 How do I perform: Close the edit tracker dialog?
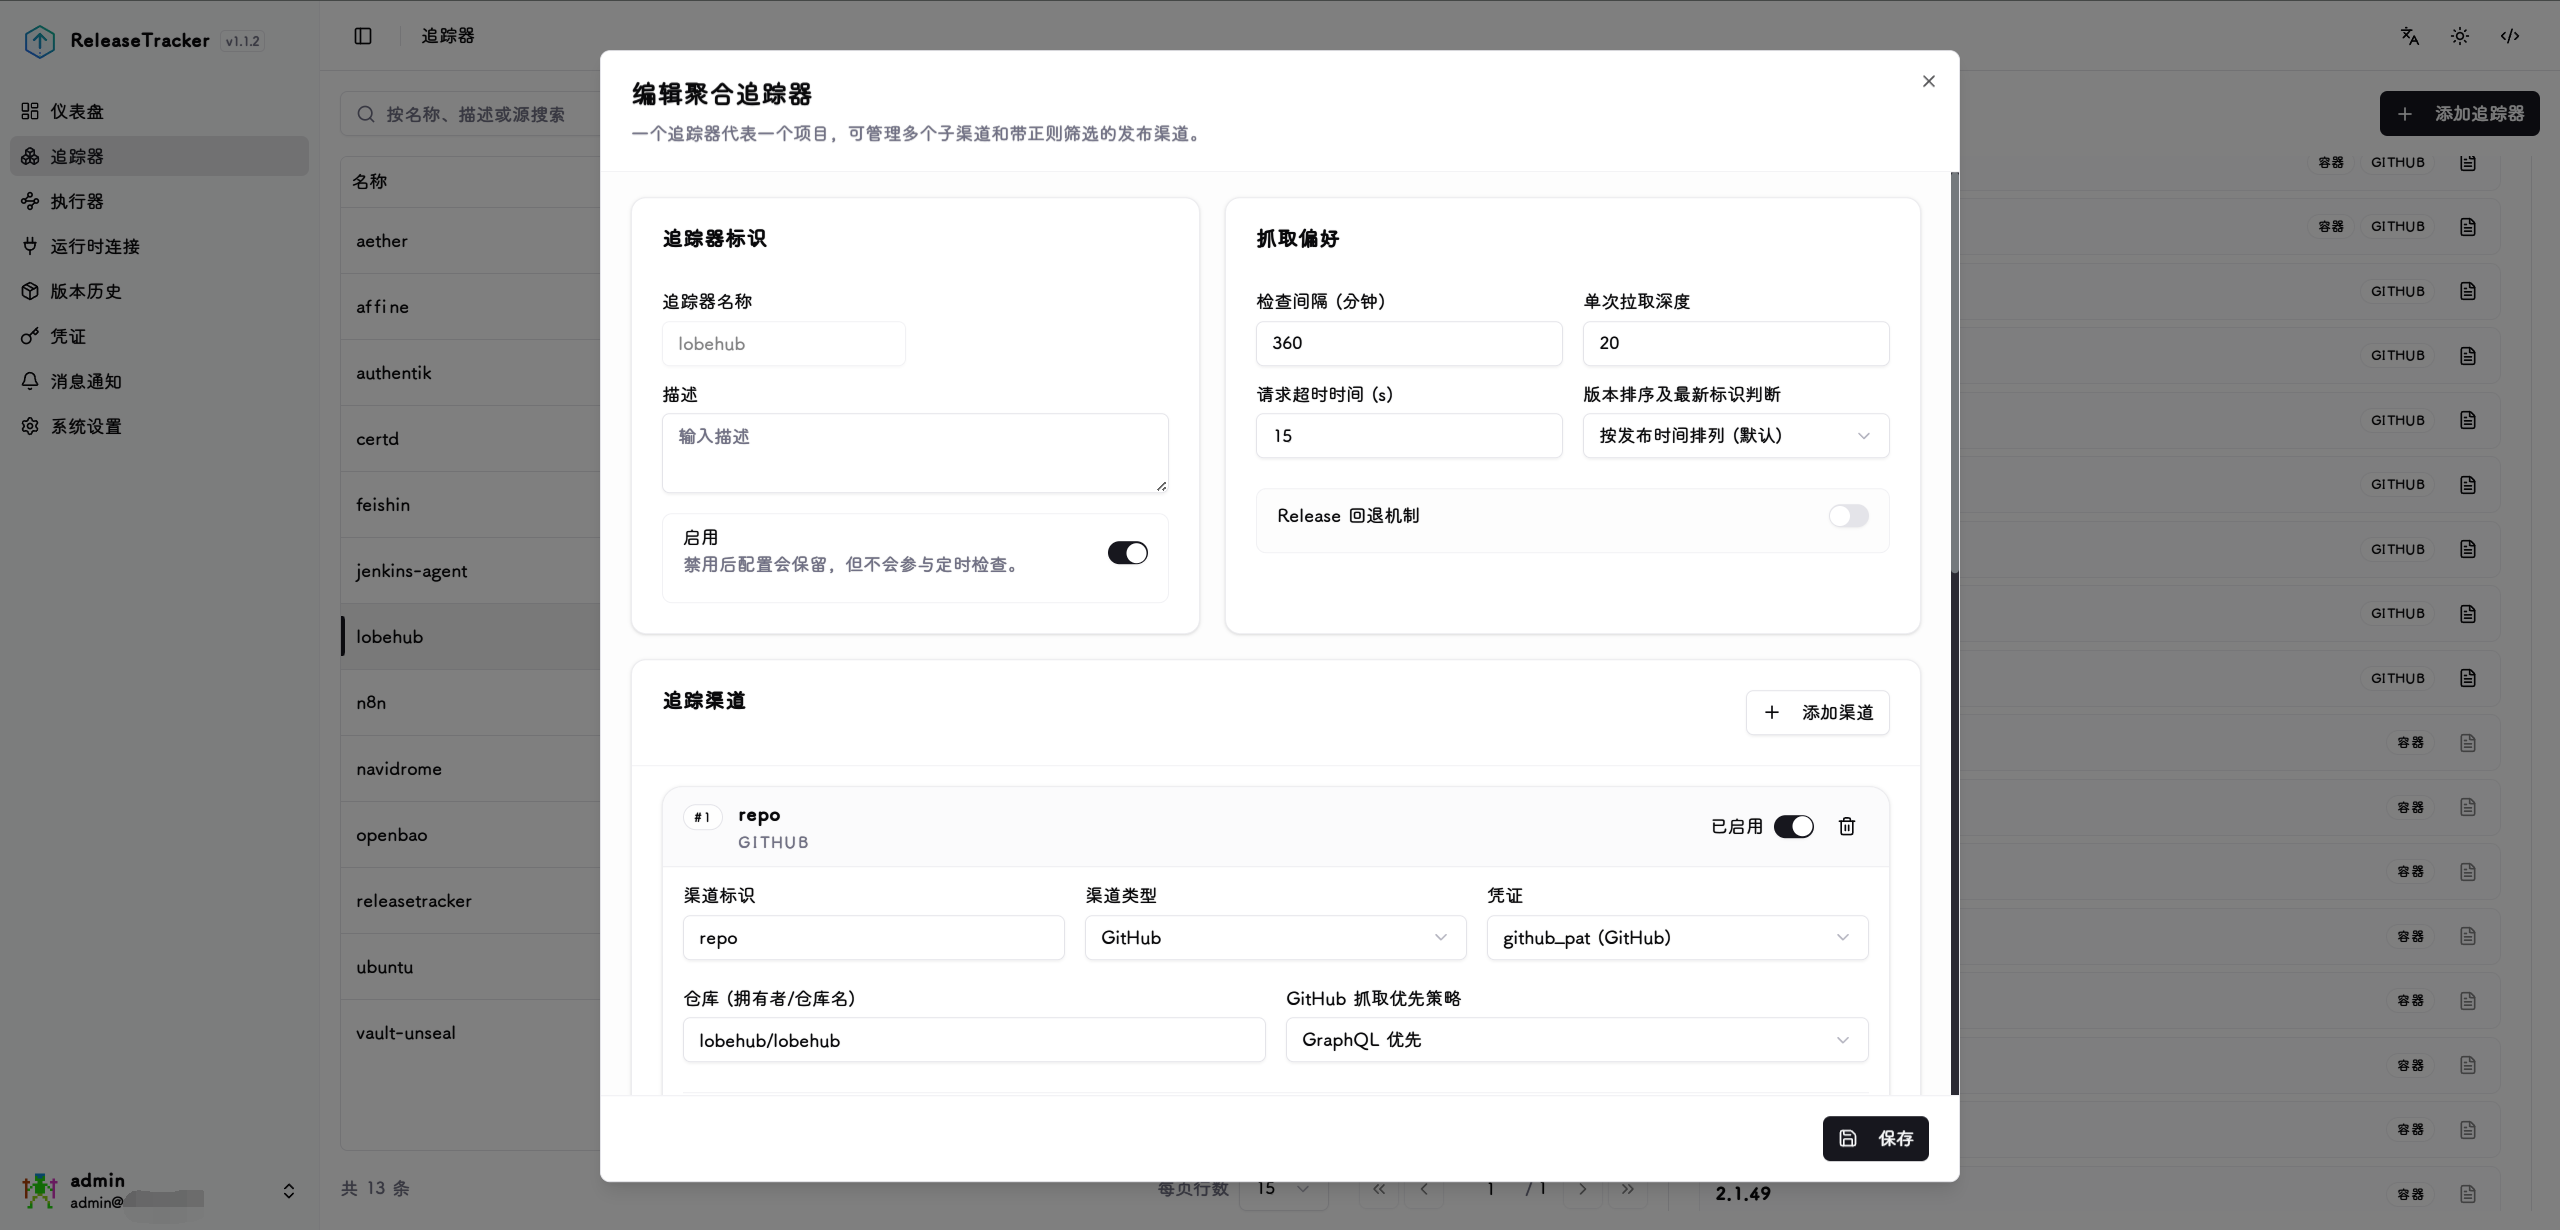[x=1929, y=81]
